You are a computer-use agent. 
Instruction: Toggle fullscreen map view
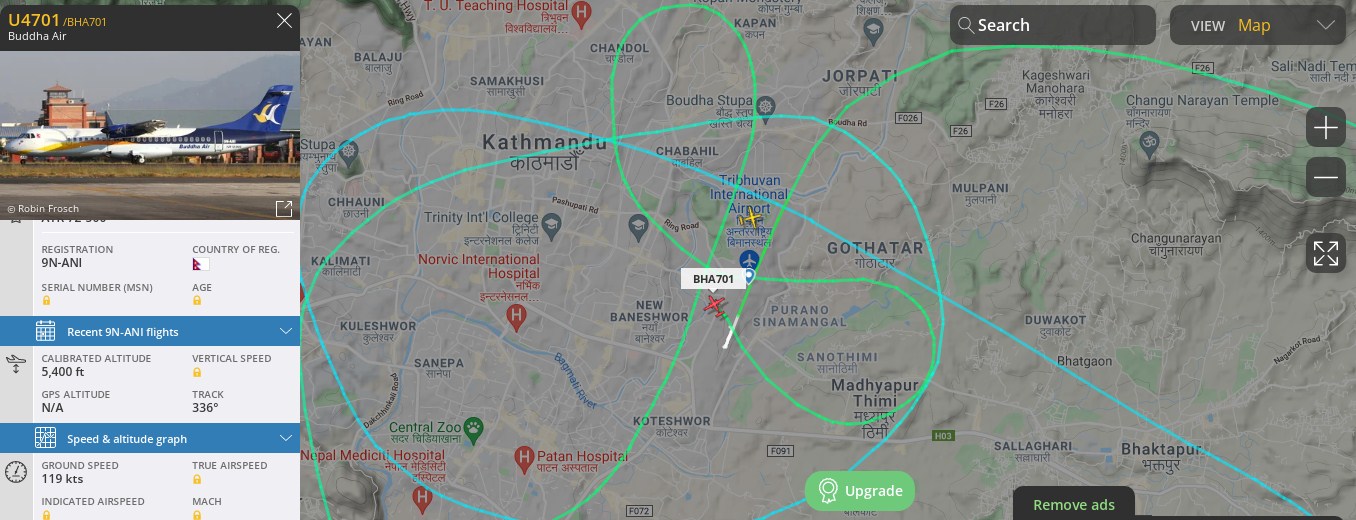1325,253
